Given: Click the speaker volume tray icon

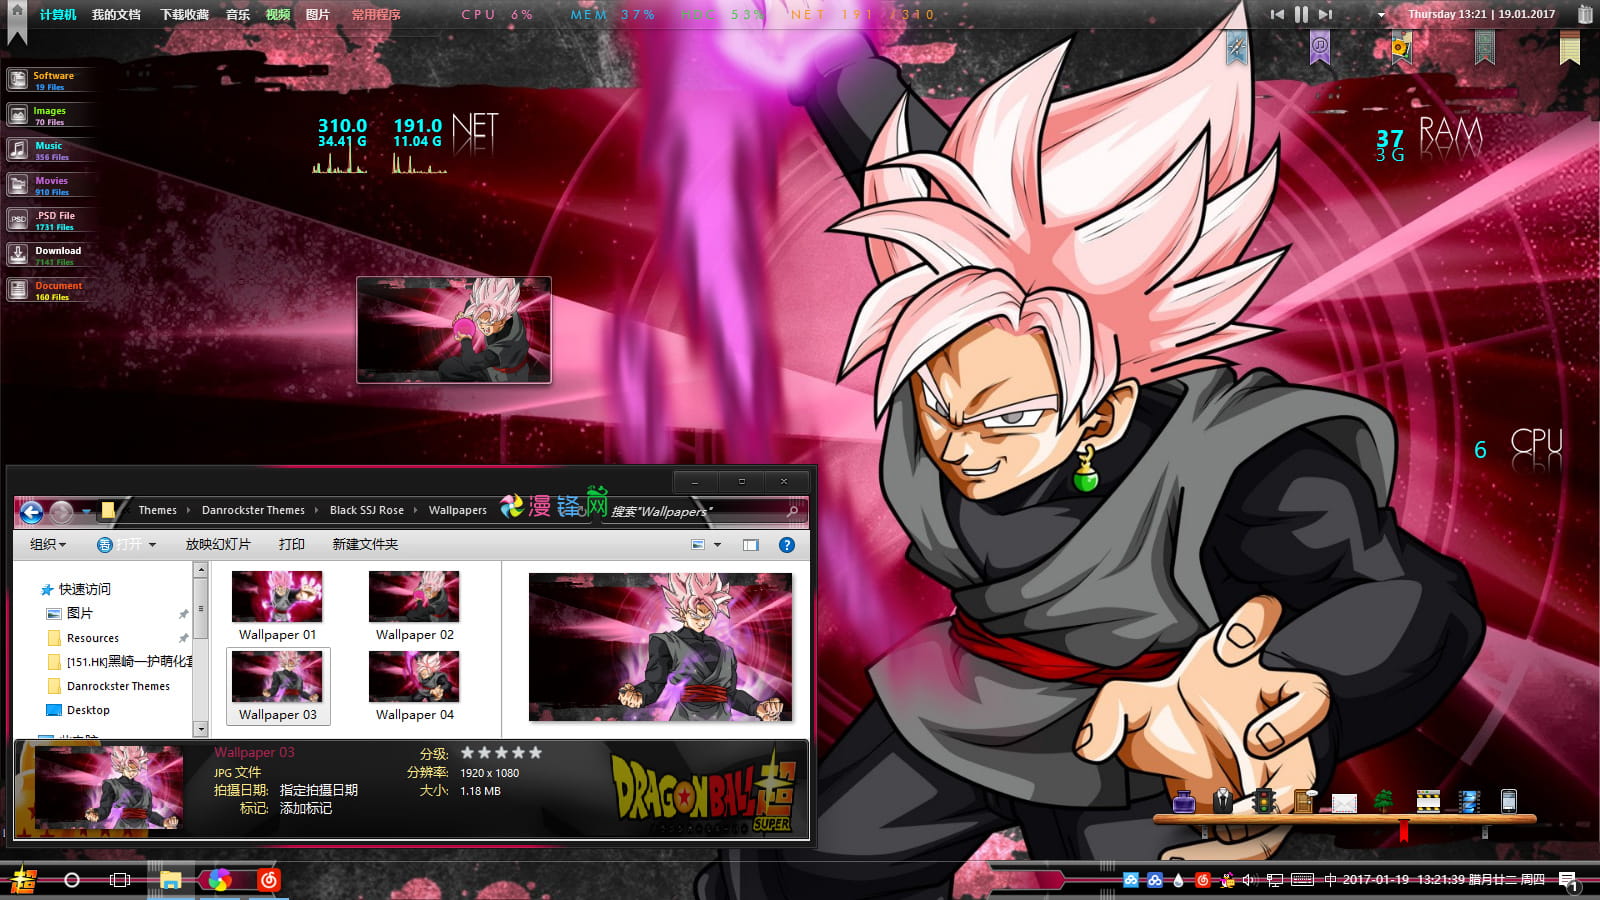Looking at the screenshot, I should click(x=1248, y=880).
